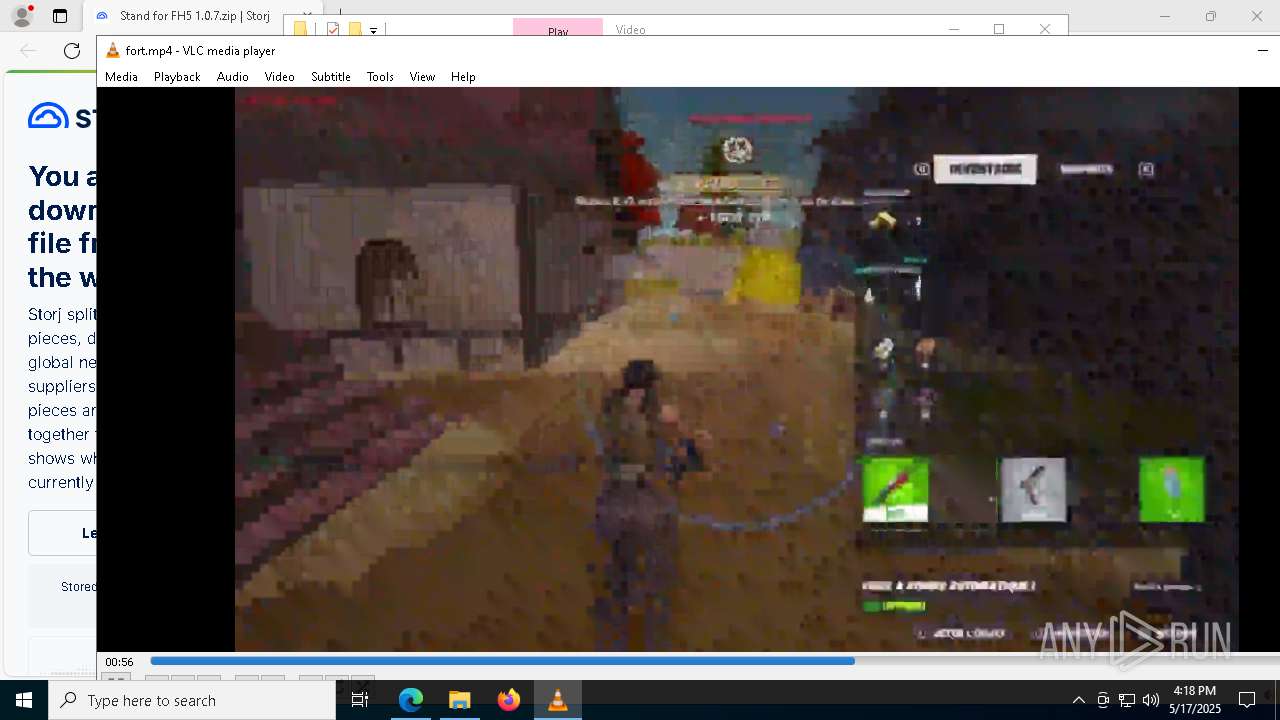Click the volume speaker icon in tray
The image size is (1280, 720).
[x=1151, y=700]
